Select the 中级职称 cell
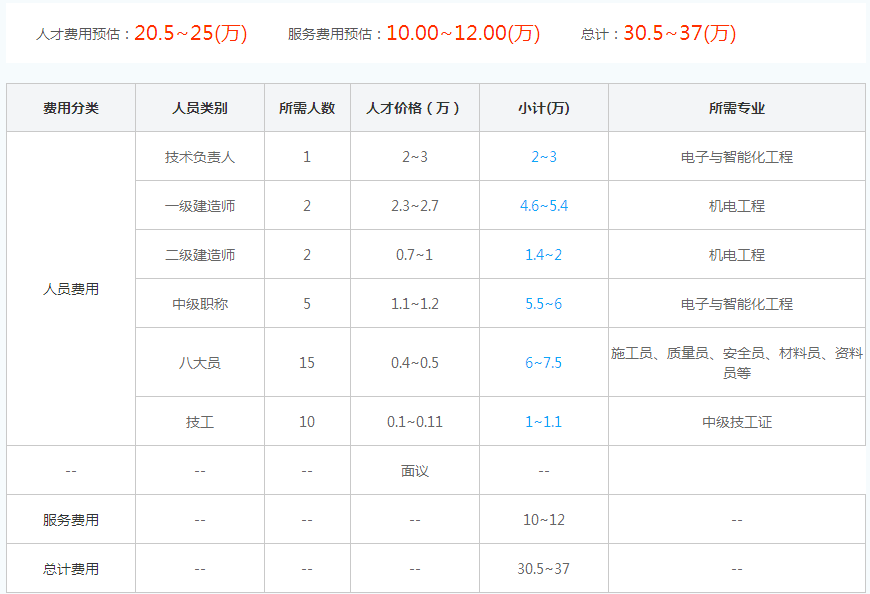The height and width of the screenshot is (594, 870). coord(200,304)
